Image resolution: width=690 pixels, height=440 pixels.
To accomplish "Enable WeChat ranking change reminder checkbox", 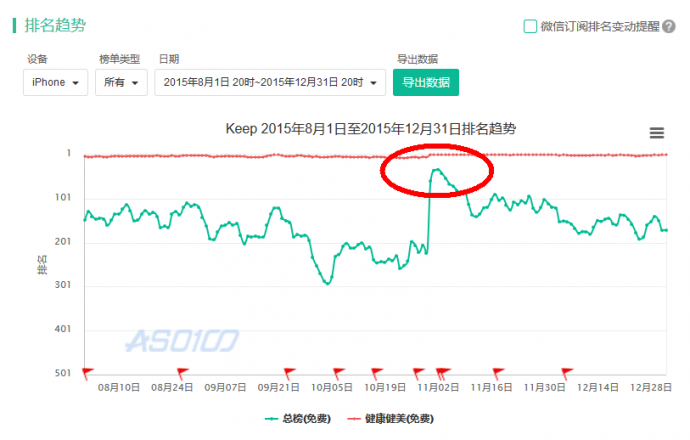I will click(x=530, y=26).
